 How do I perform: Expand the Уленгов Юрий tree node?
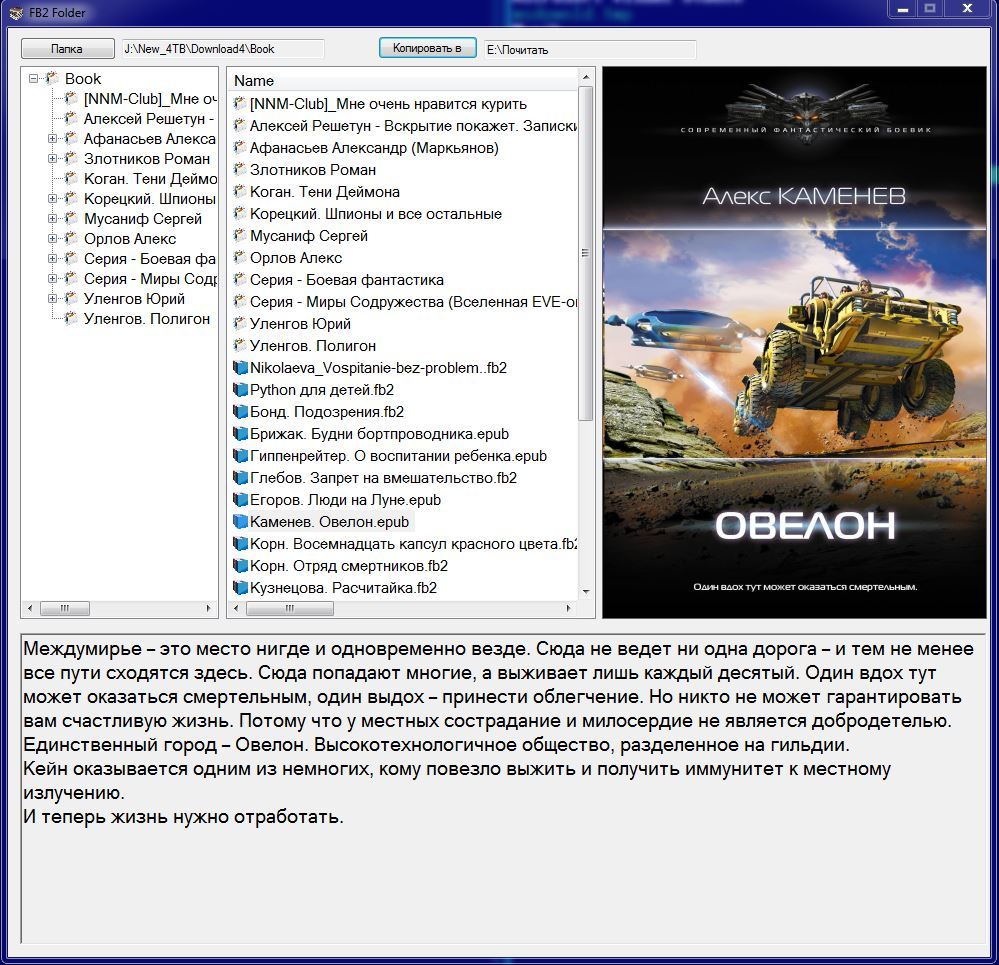53,299
